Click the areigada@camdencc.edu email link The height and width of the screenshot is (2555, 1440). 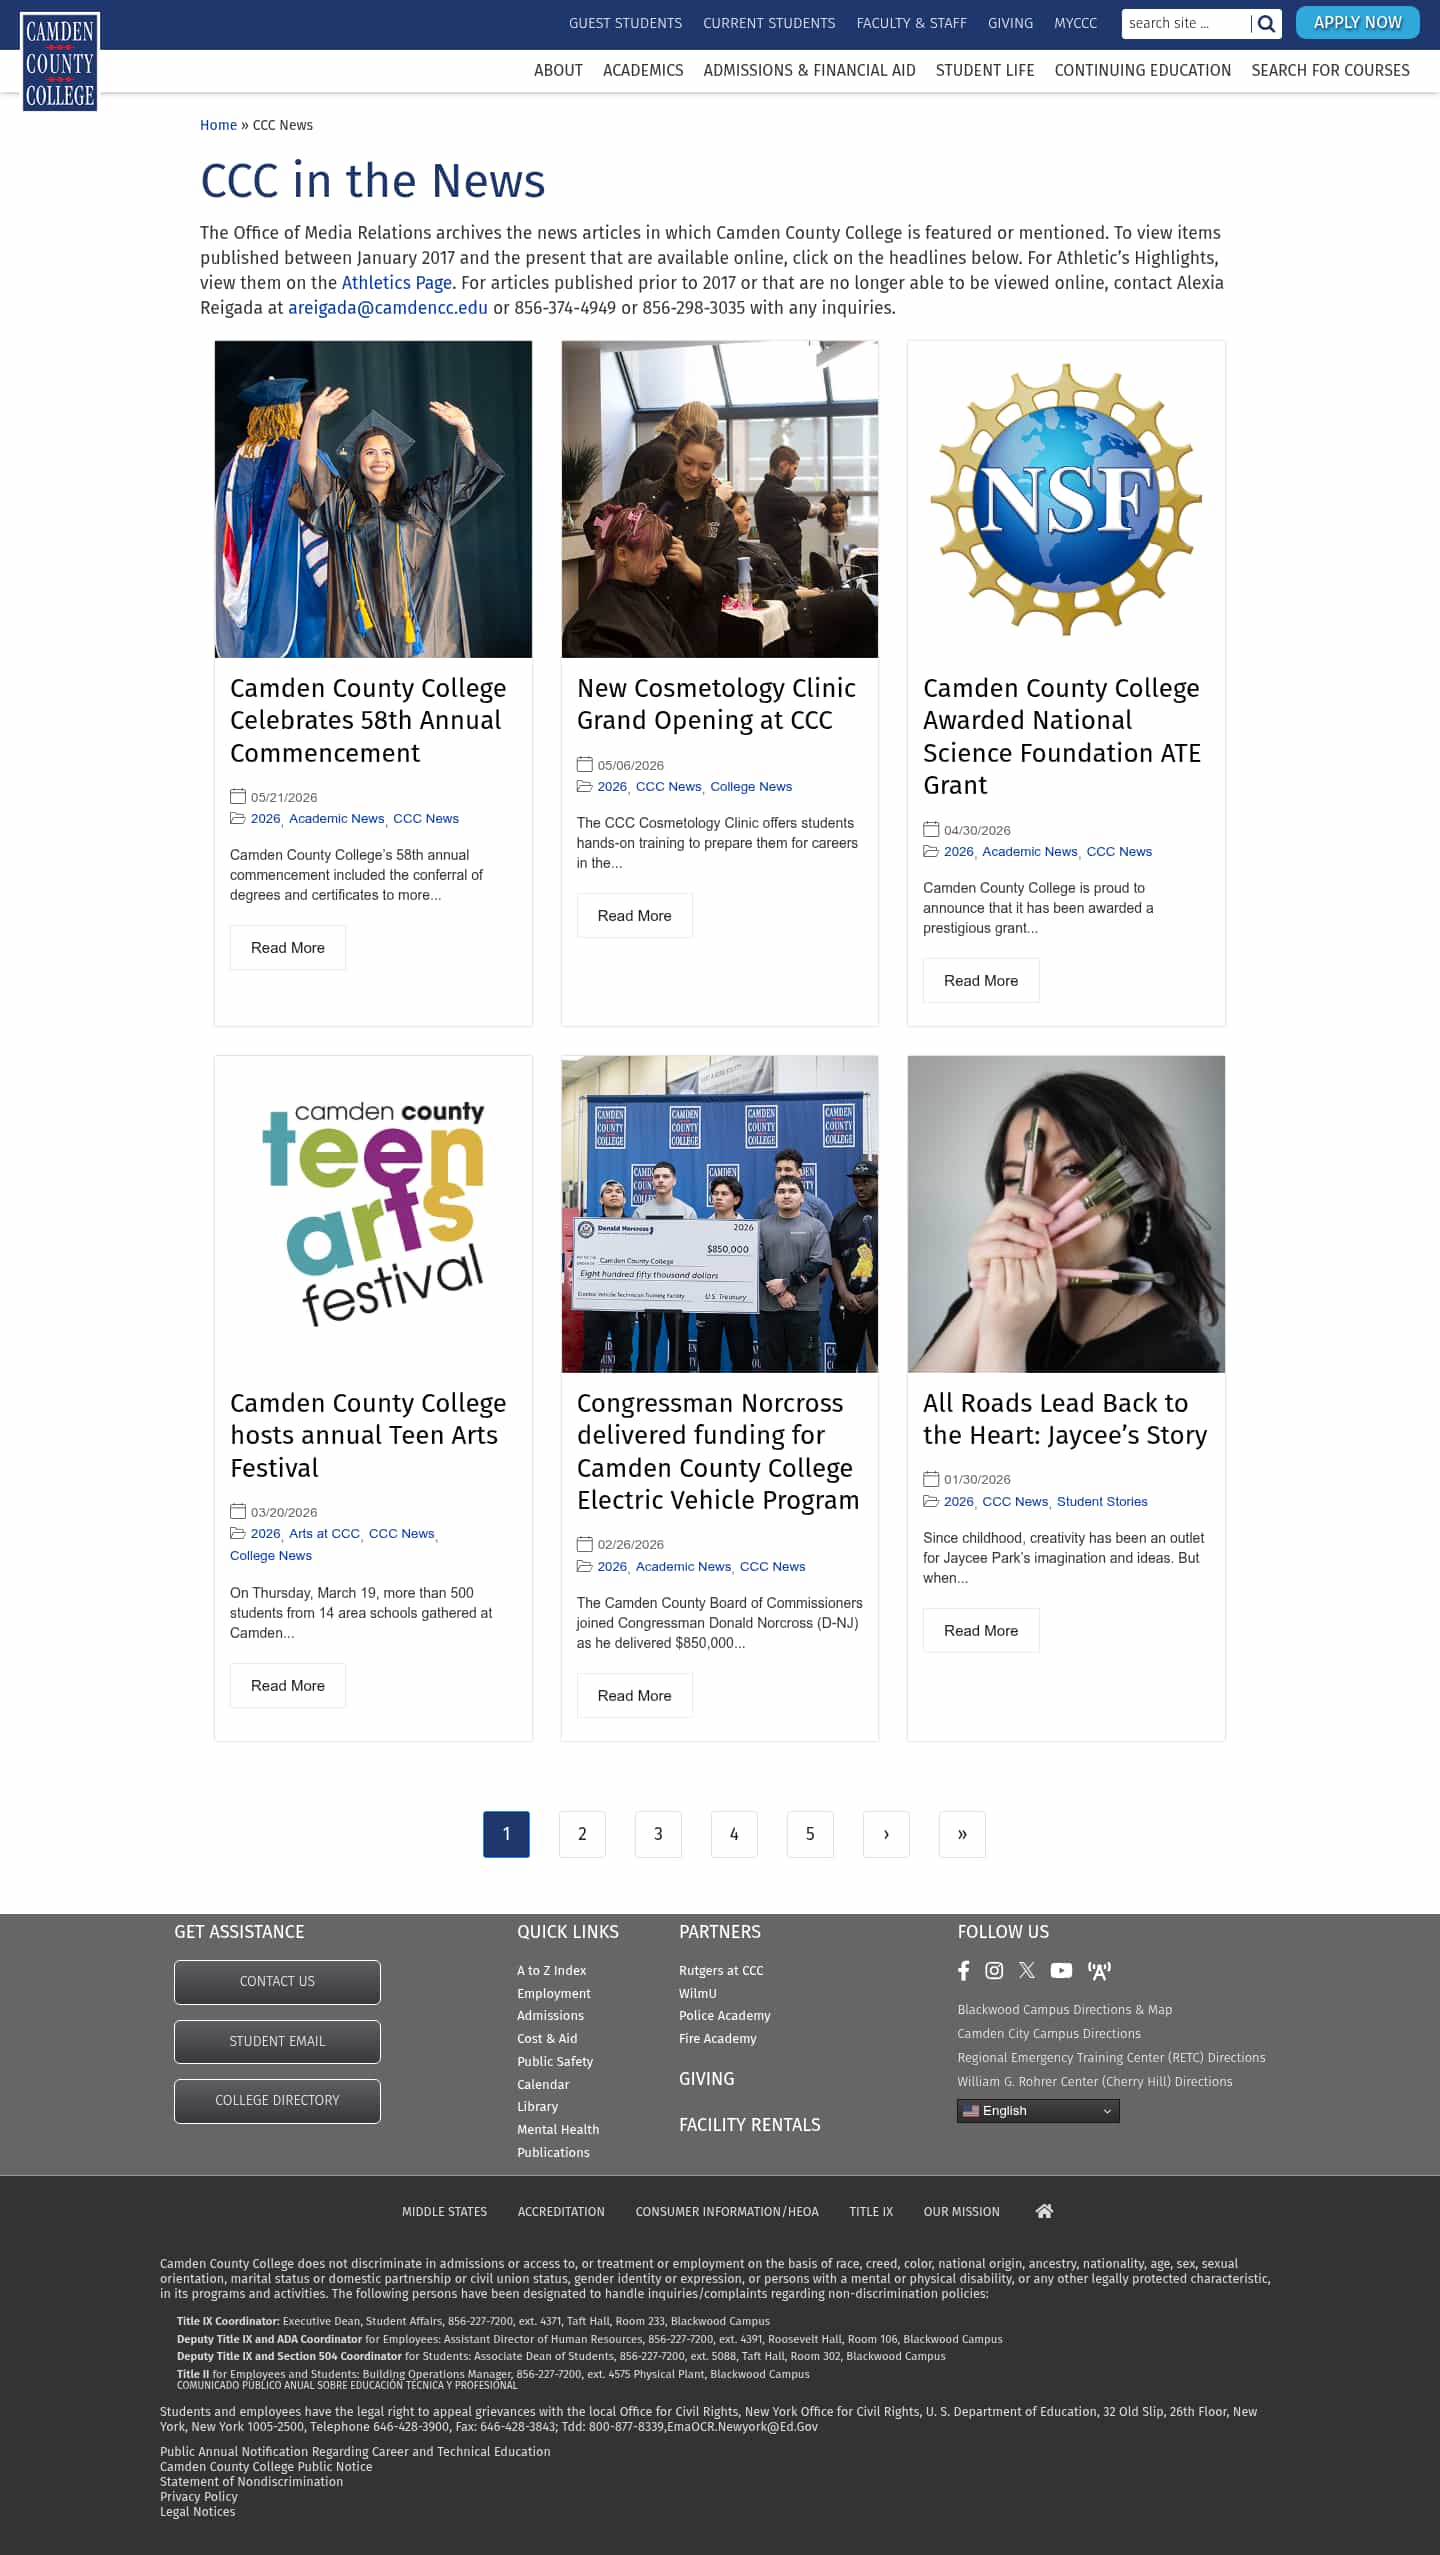[388, 308]
